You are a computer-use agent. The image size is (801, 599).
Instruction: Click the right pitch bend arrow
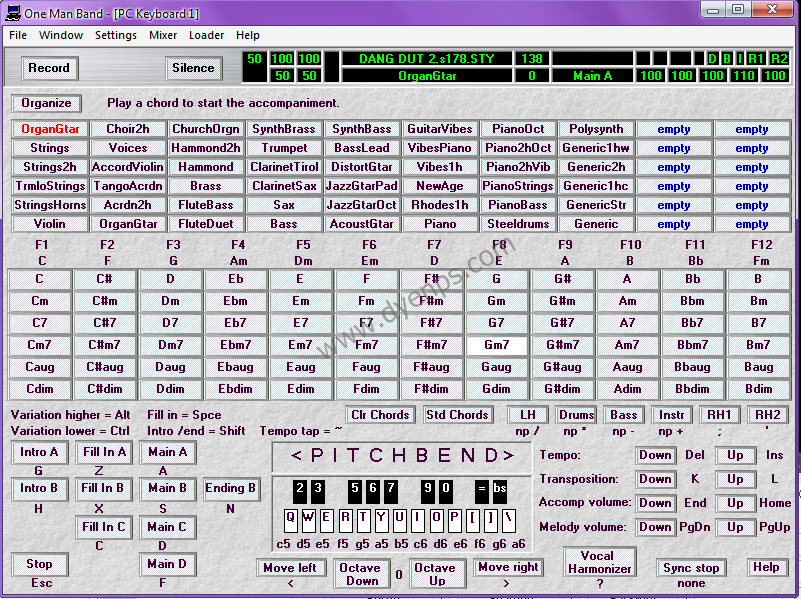(x=510, y=455)
